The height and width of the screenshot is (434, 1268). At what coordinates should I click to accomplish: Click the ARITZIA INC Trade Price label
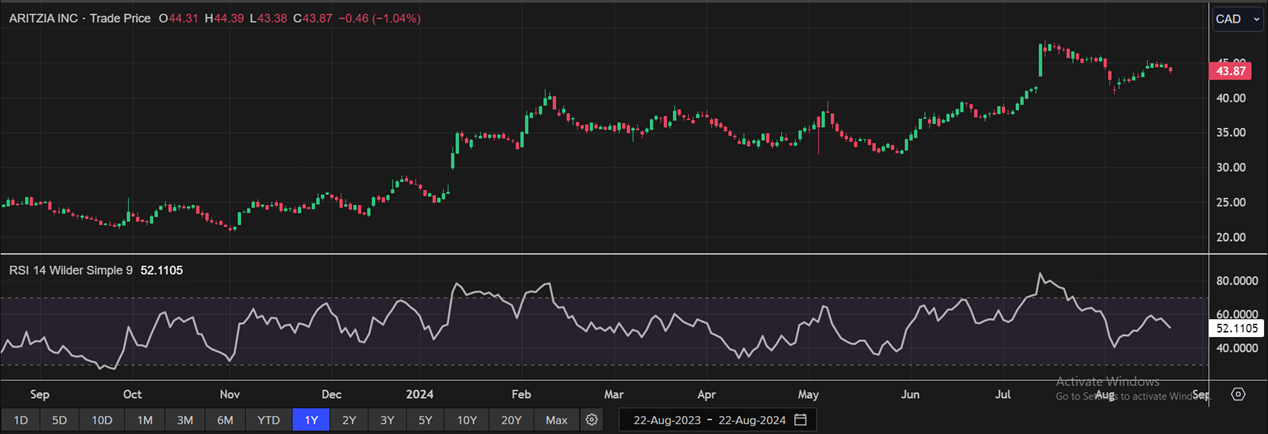[78, 19]
